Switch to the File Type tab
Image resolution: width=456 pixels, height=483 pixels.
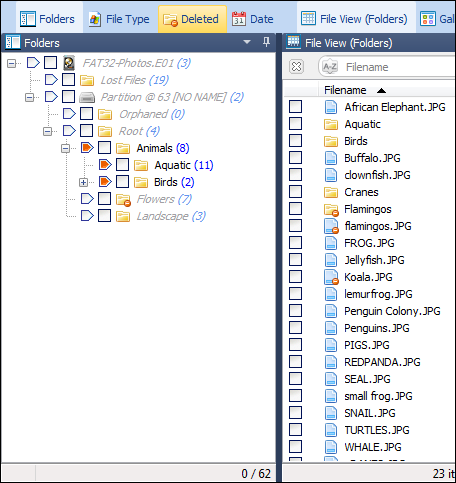119,19
